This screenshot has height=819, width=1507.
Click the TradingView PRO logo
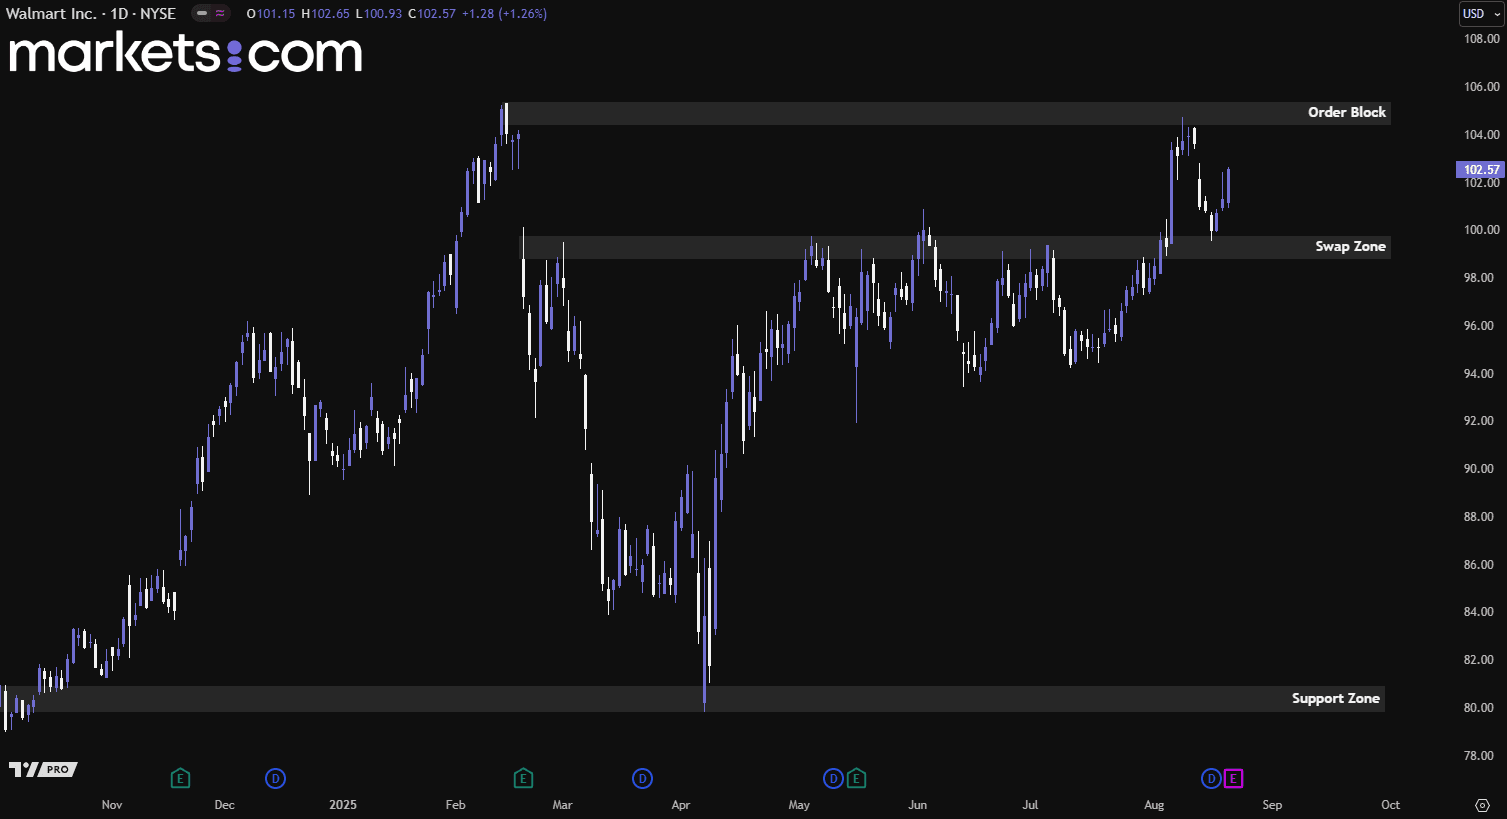[43, 769]
